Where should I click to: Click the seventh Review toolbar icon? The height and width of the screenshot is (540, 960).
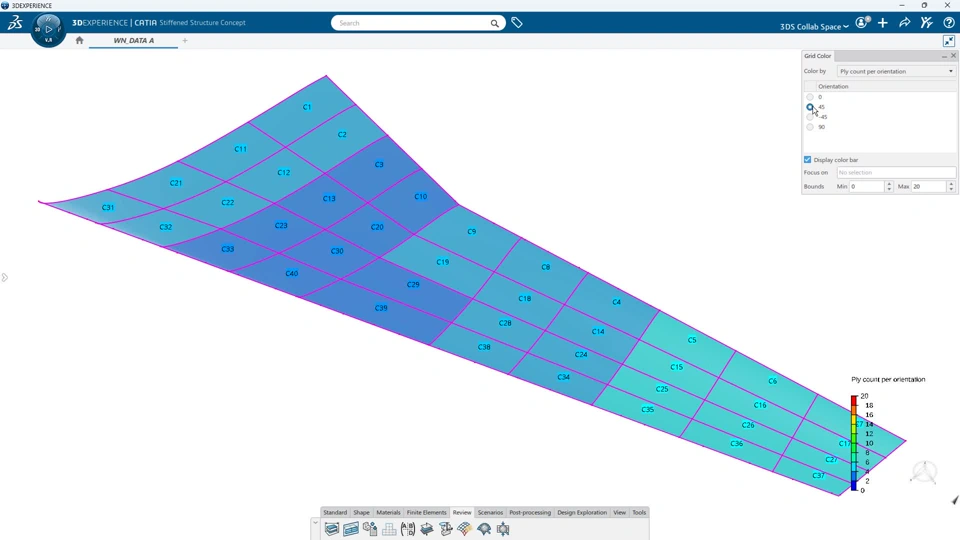point(446,529)
